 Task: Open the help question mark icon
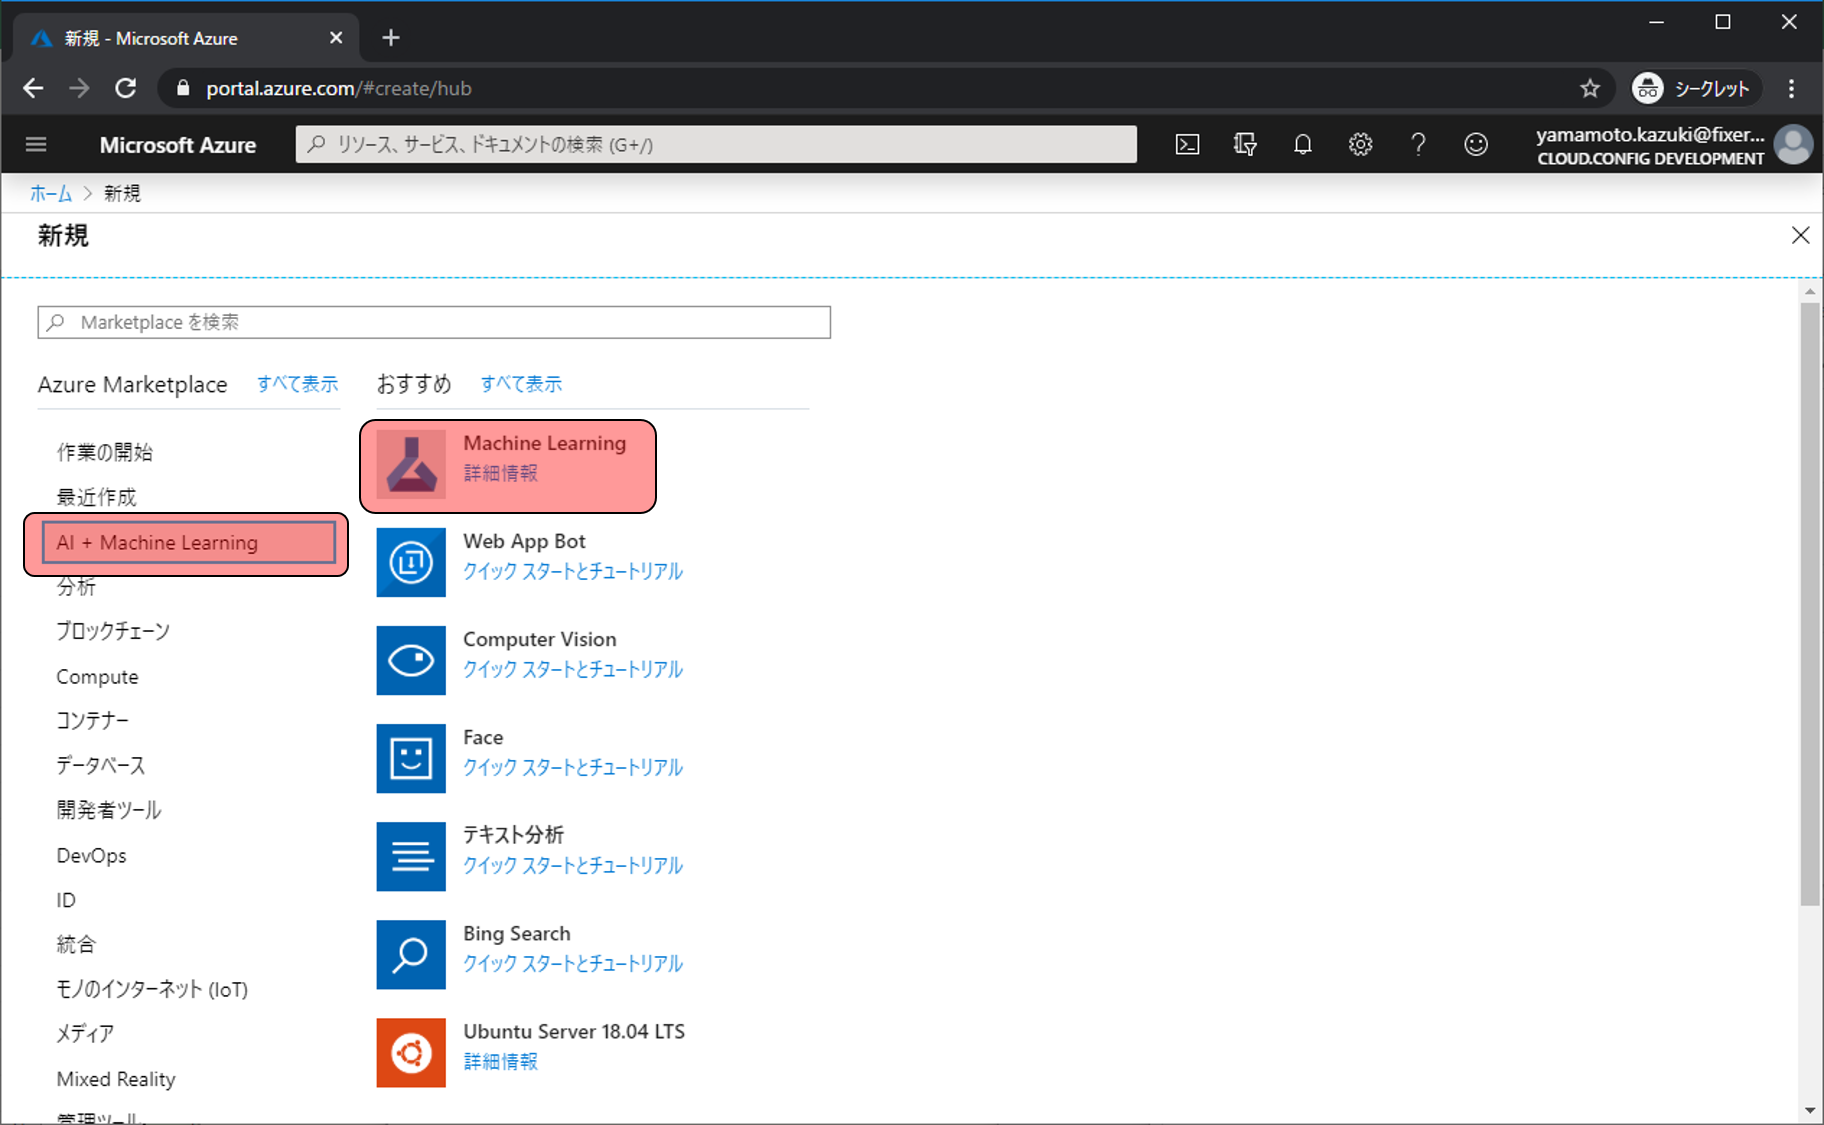click(1418, 145)
